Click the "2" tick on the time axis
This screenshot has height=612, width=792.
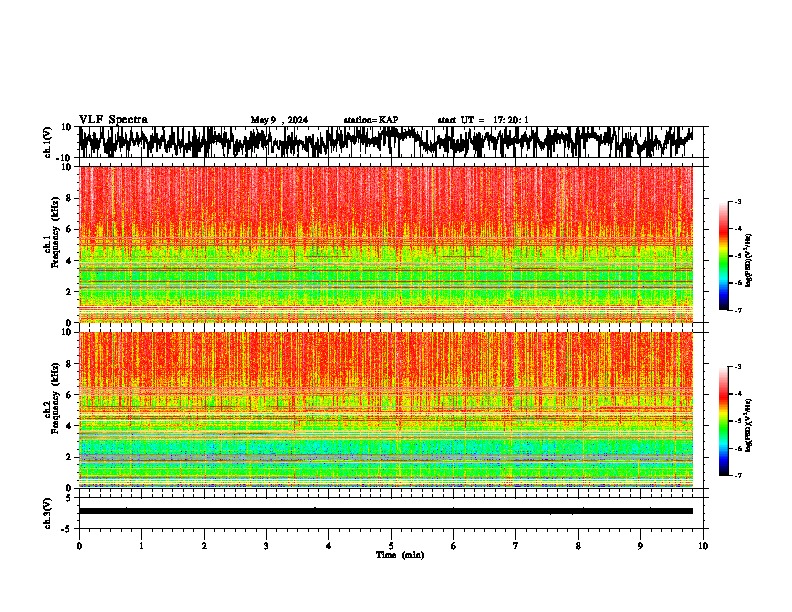[x=204, y=546]
